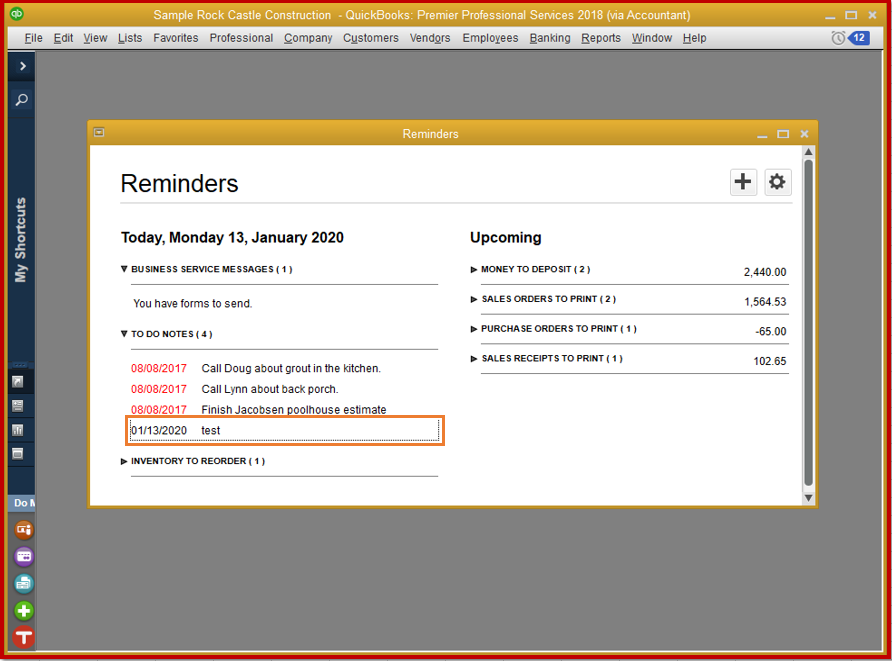Viewport: 892px width, 661px height.
Task: Open the Edit menu
Action: pos(63,38)
